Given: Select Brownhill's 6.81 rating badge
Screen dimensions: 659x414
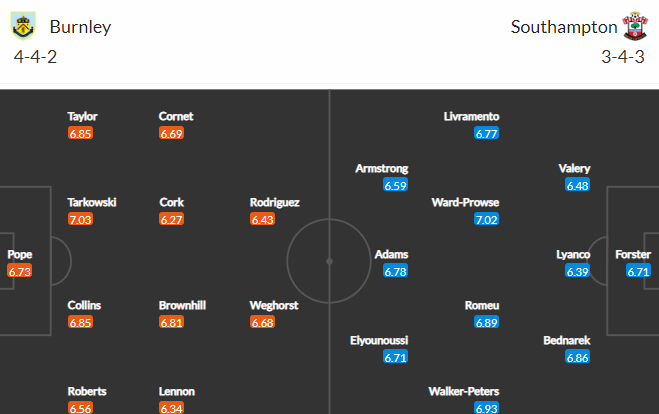Looking at the screenshot, I should [x=171, y=322].
